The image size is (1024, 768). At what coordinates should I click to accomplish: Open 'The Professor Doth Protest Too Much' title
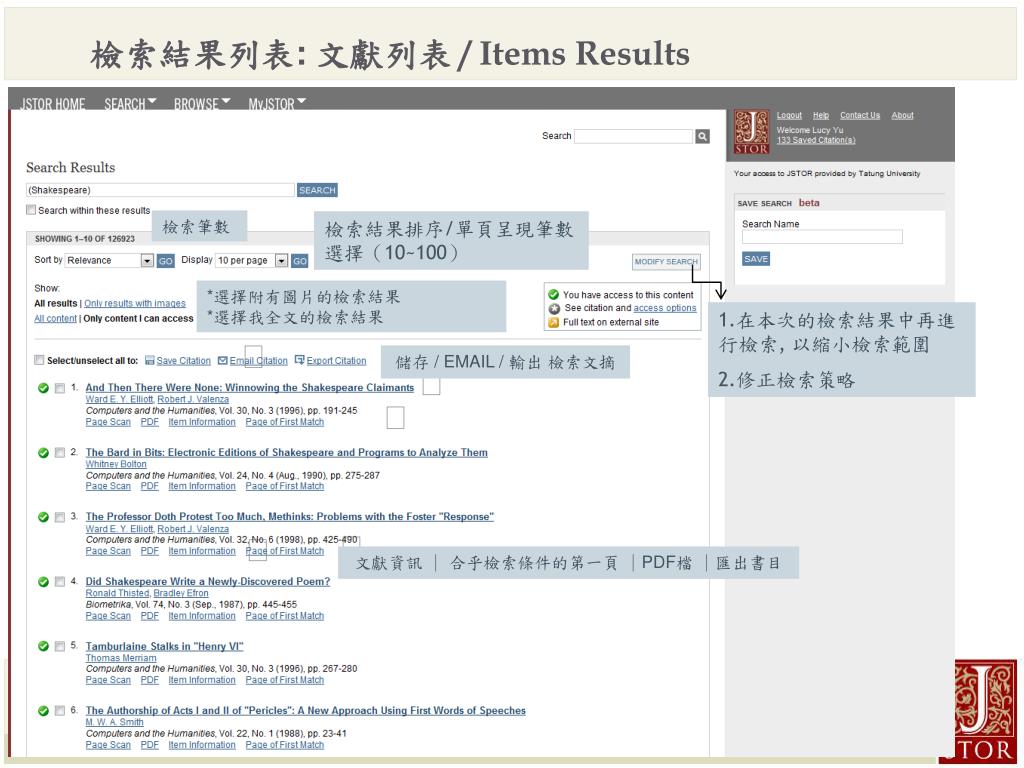290,517
